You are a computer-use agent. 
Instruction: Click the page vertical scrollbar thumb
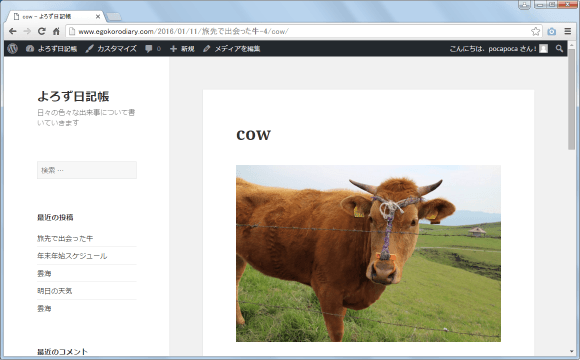coord(571,100)
